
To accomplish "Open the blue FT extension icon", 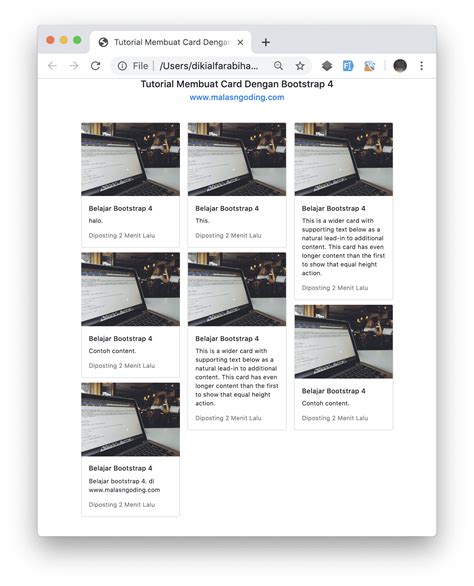I will [348, 66].
